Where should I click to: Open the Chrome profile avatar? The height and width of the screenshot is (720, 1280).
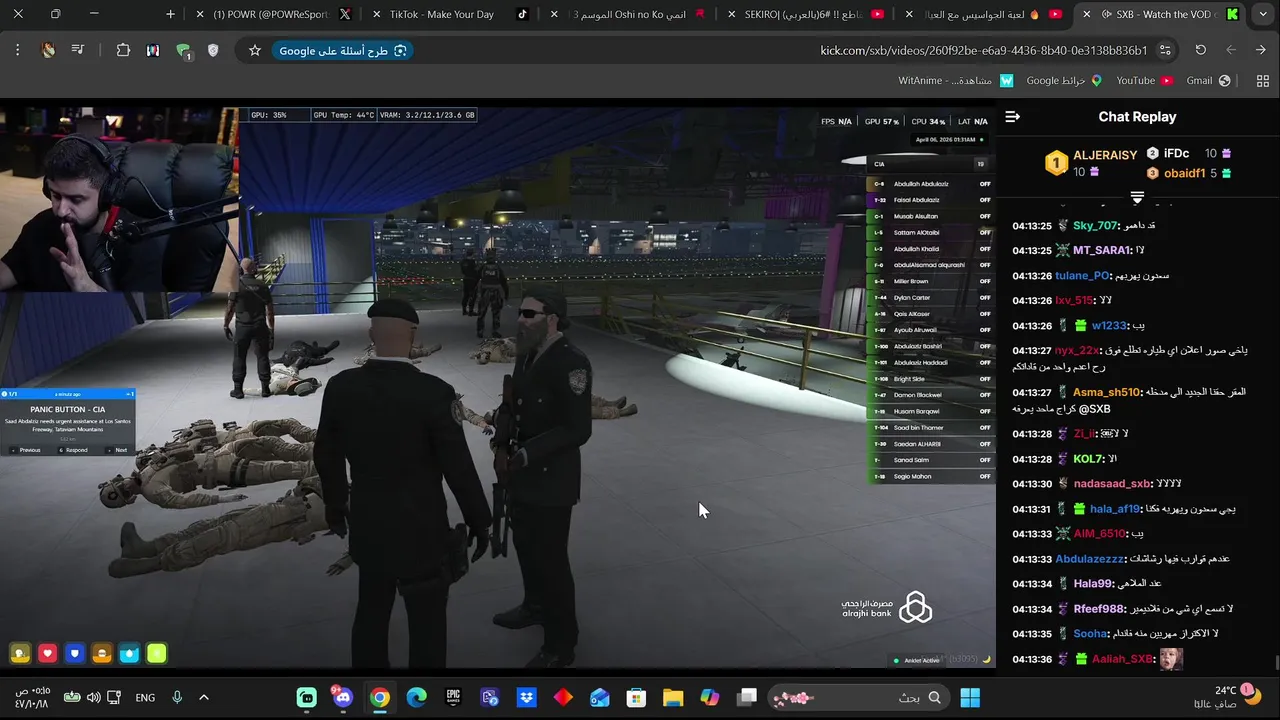coord(48,50)
